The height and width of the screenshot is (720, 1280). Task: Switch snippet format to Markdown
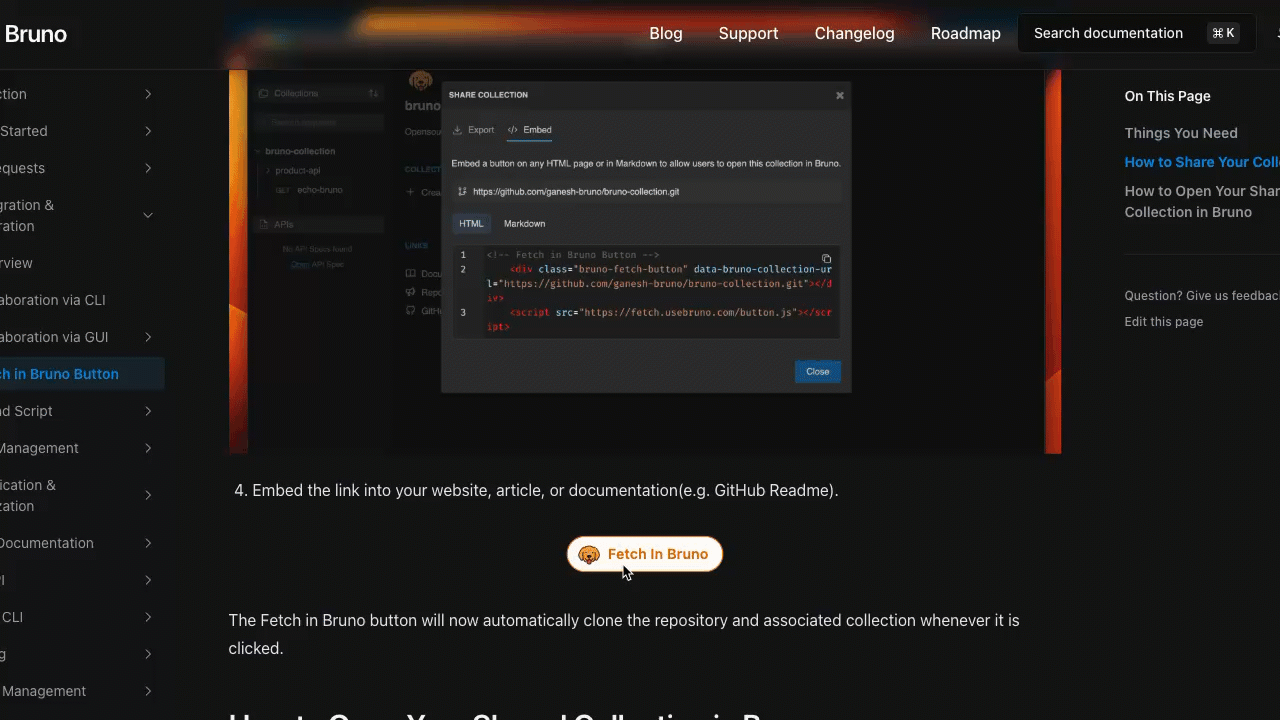[524, 223]
